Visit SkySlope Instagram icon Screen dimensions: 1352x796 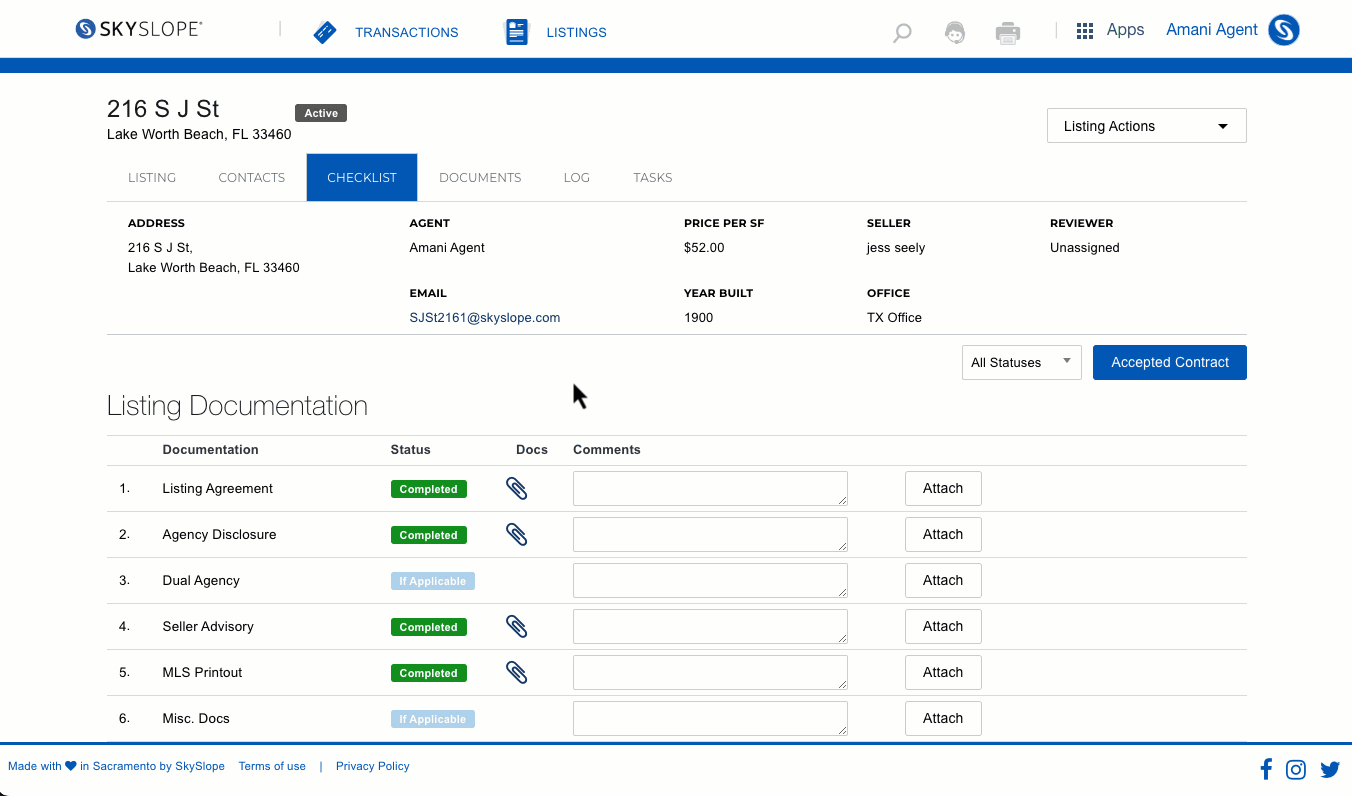[x=1296, y=769]
